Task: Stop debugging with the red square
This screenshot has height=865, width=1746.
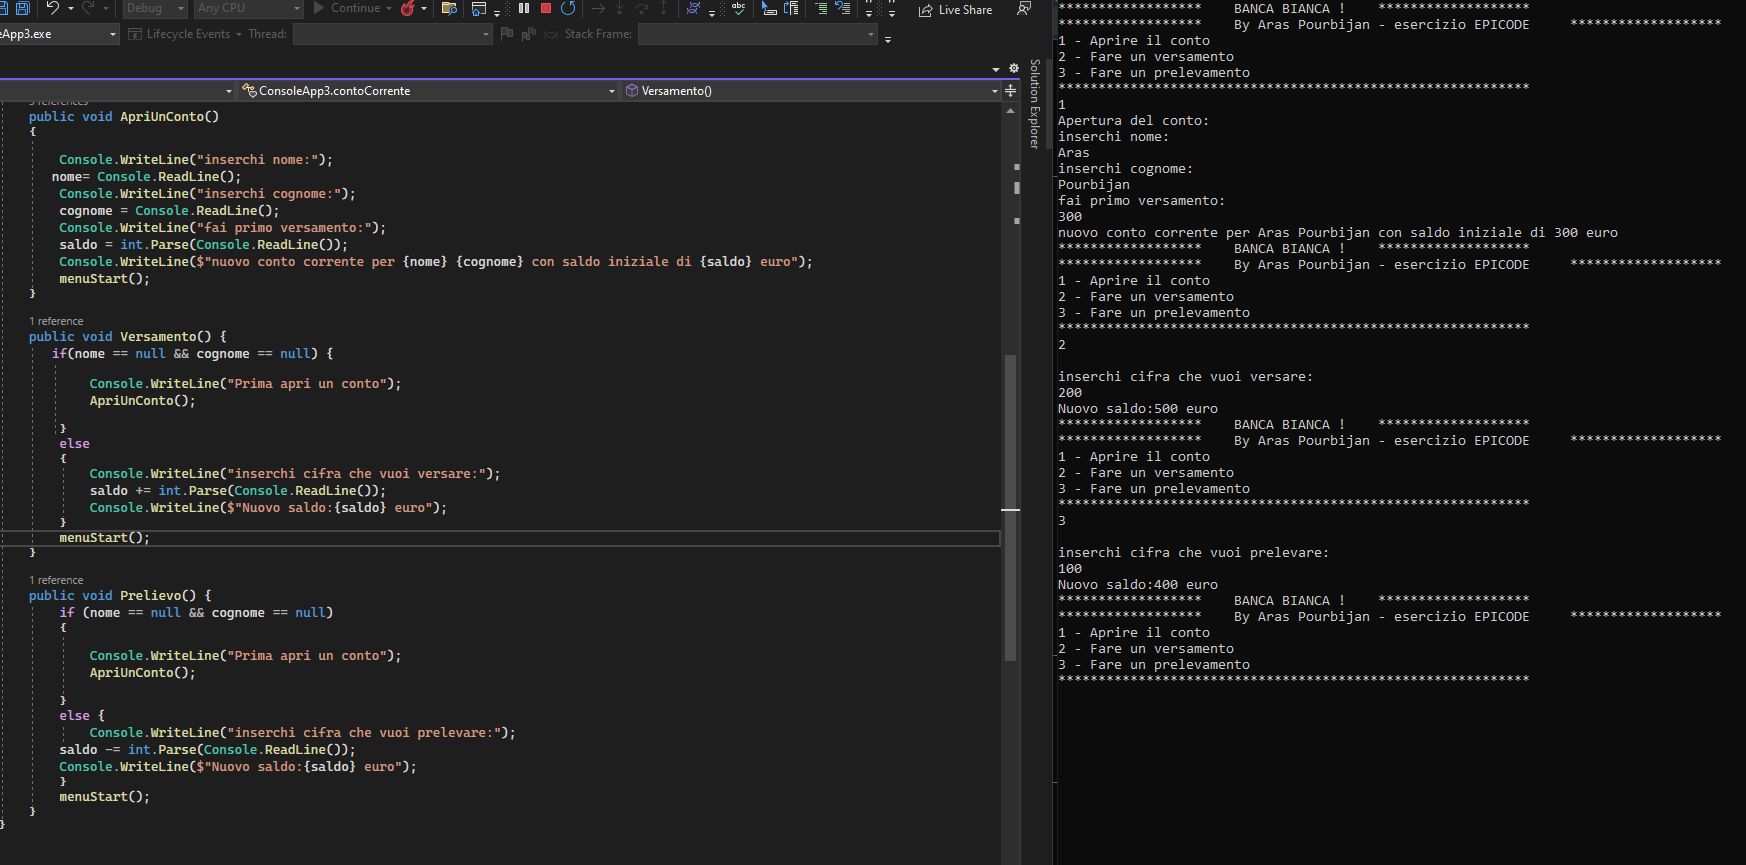Action: coord(546,8)
